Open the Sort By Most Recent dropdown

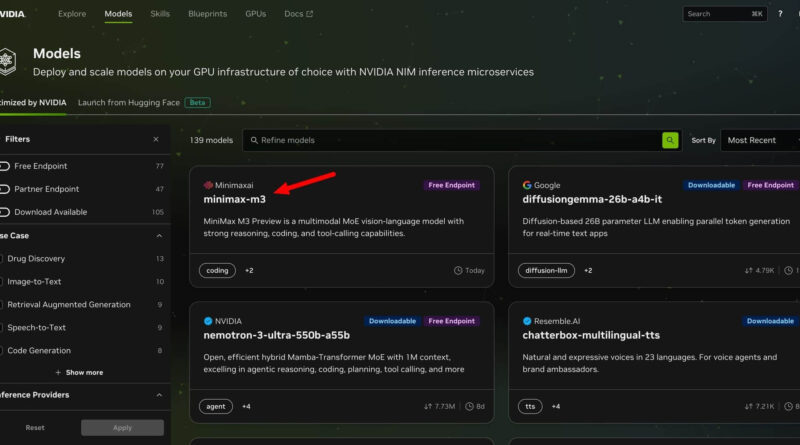coord(760,140)
